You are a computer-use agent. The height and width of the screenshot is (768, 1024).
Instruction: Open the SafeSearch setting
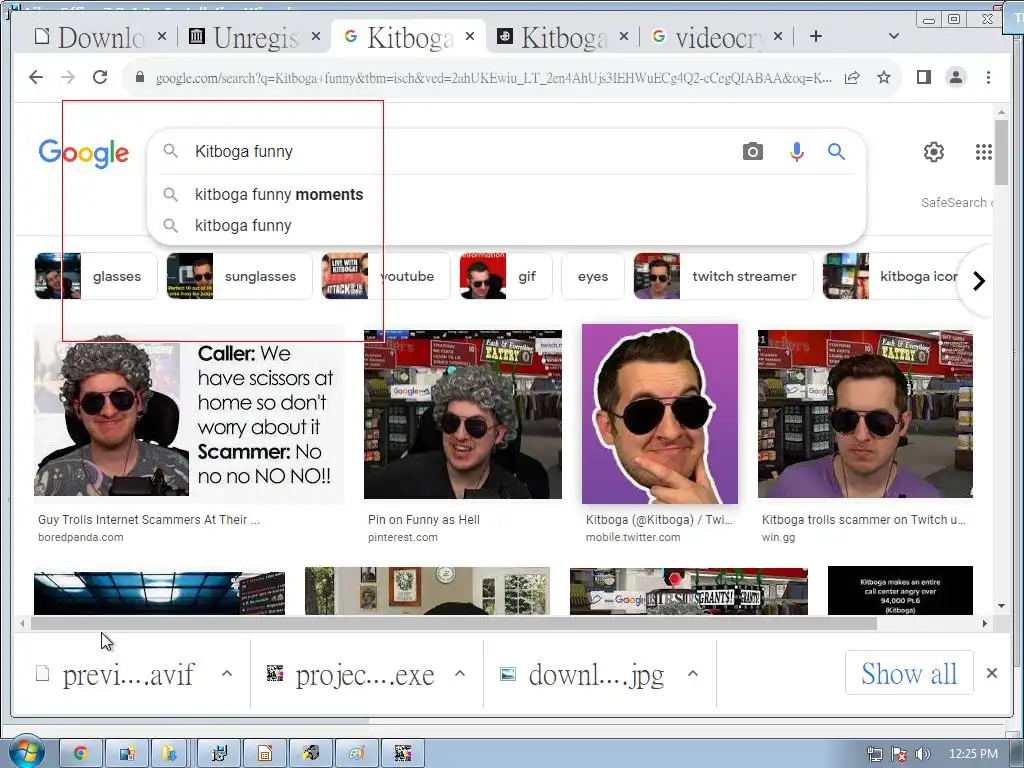[956, 202]
